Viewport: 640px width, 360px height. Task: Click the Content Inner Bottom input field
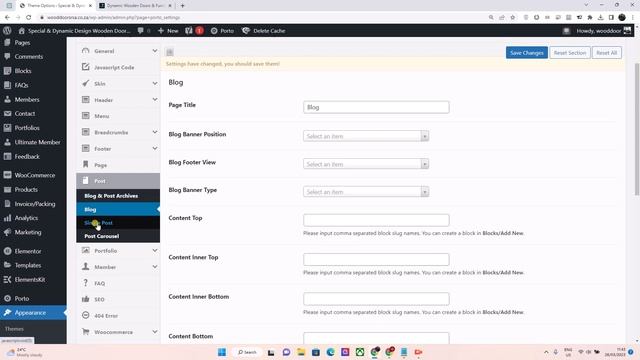376,299
